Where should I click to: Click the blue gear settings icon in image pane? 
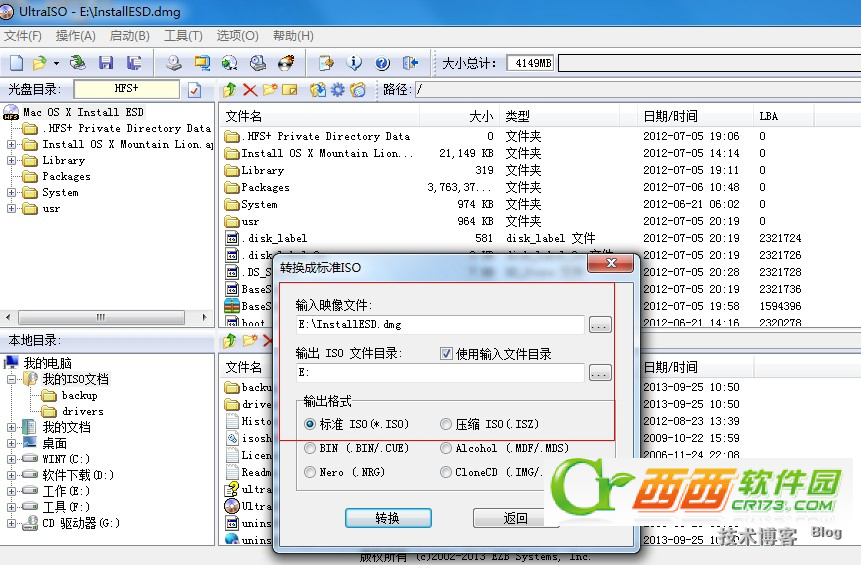(x=338, y=89)
